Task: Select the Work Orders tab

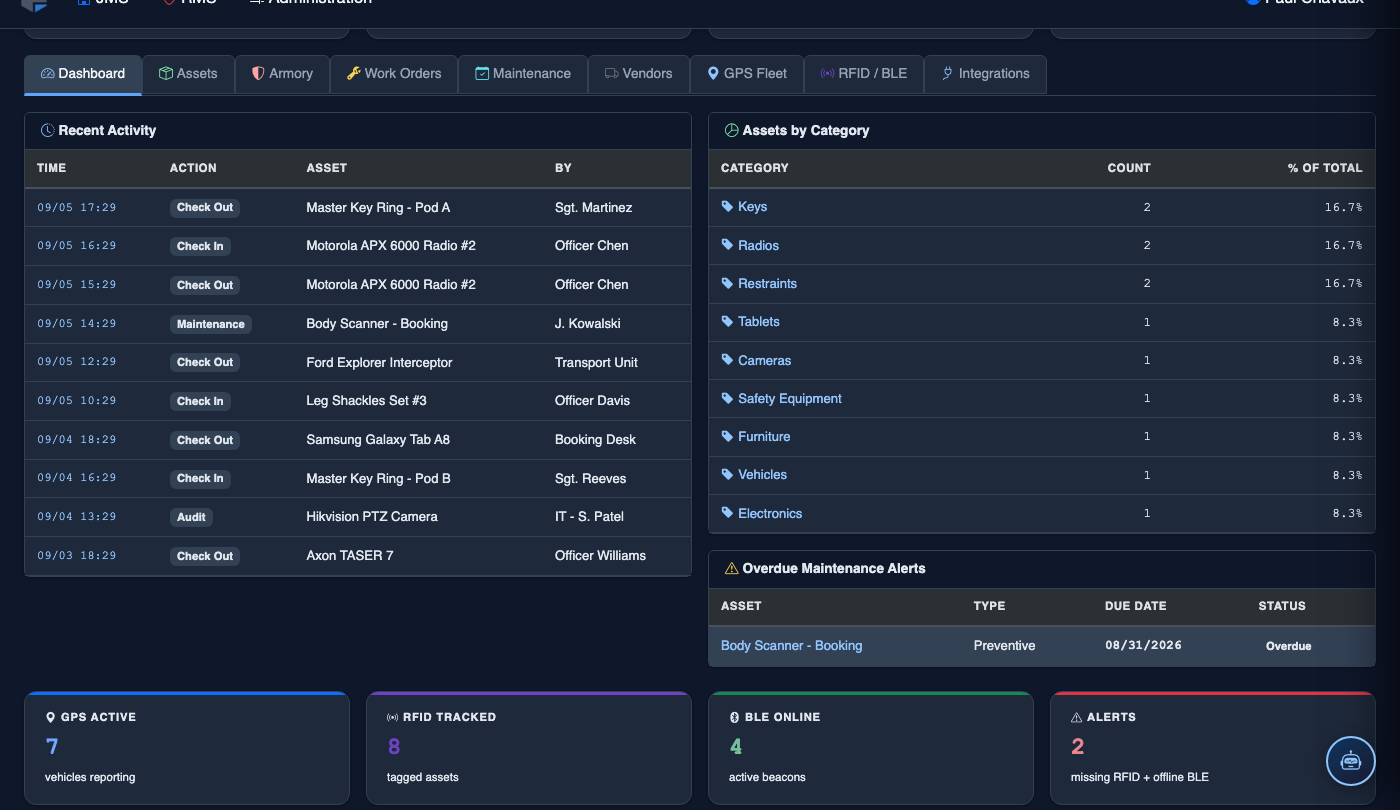Action: [394, 74]
